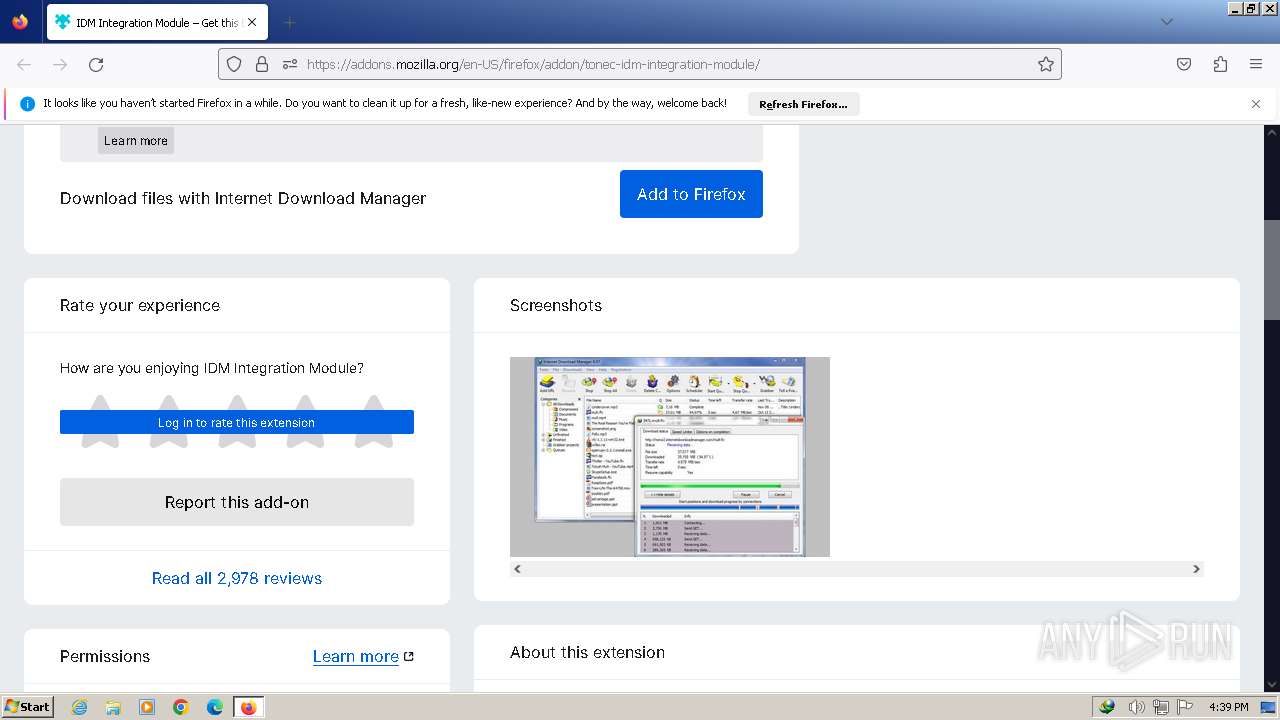Launch Internet Explorer from taskbar

[79, 707]
